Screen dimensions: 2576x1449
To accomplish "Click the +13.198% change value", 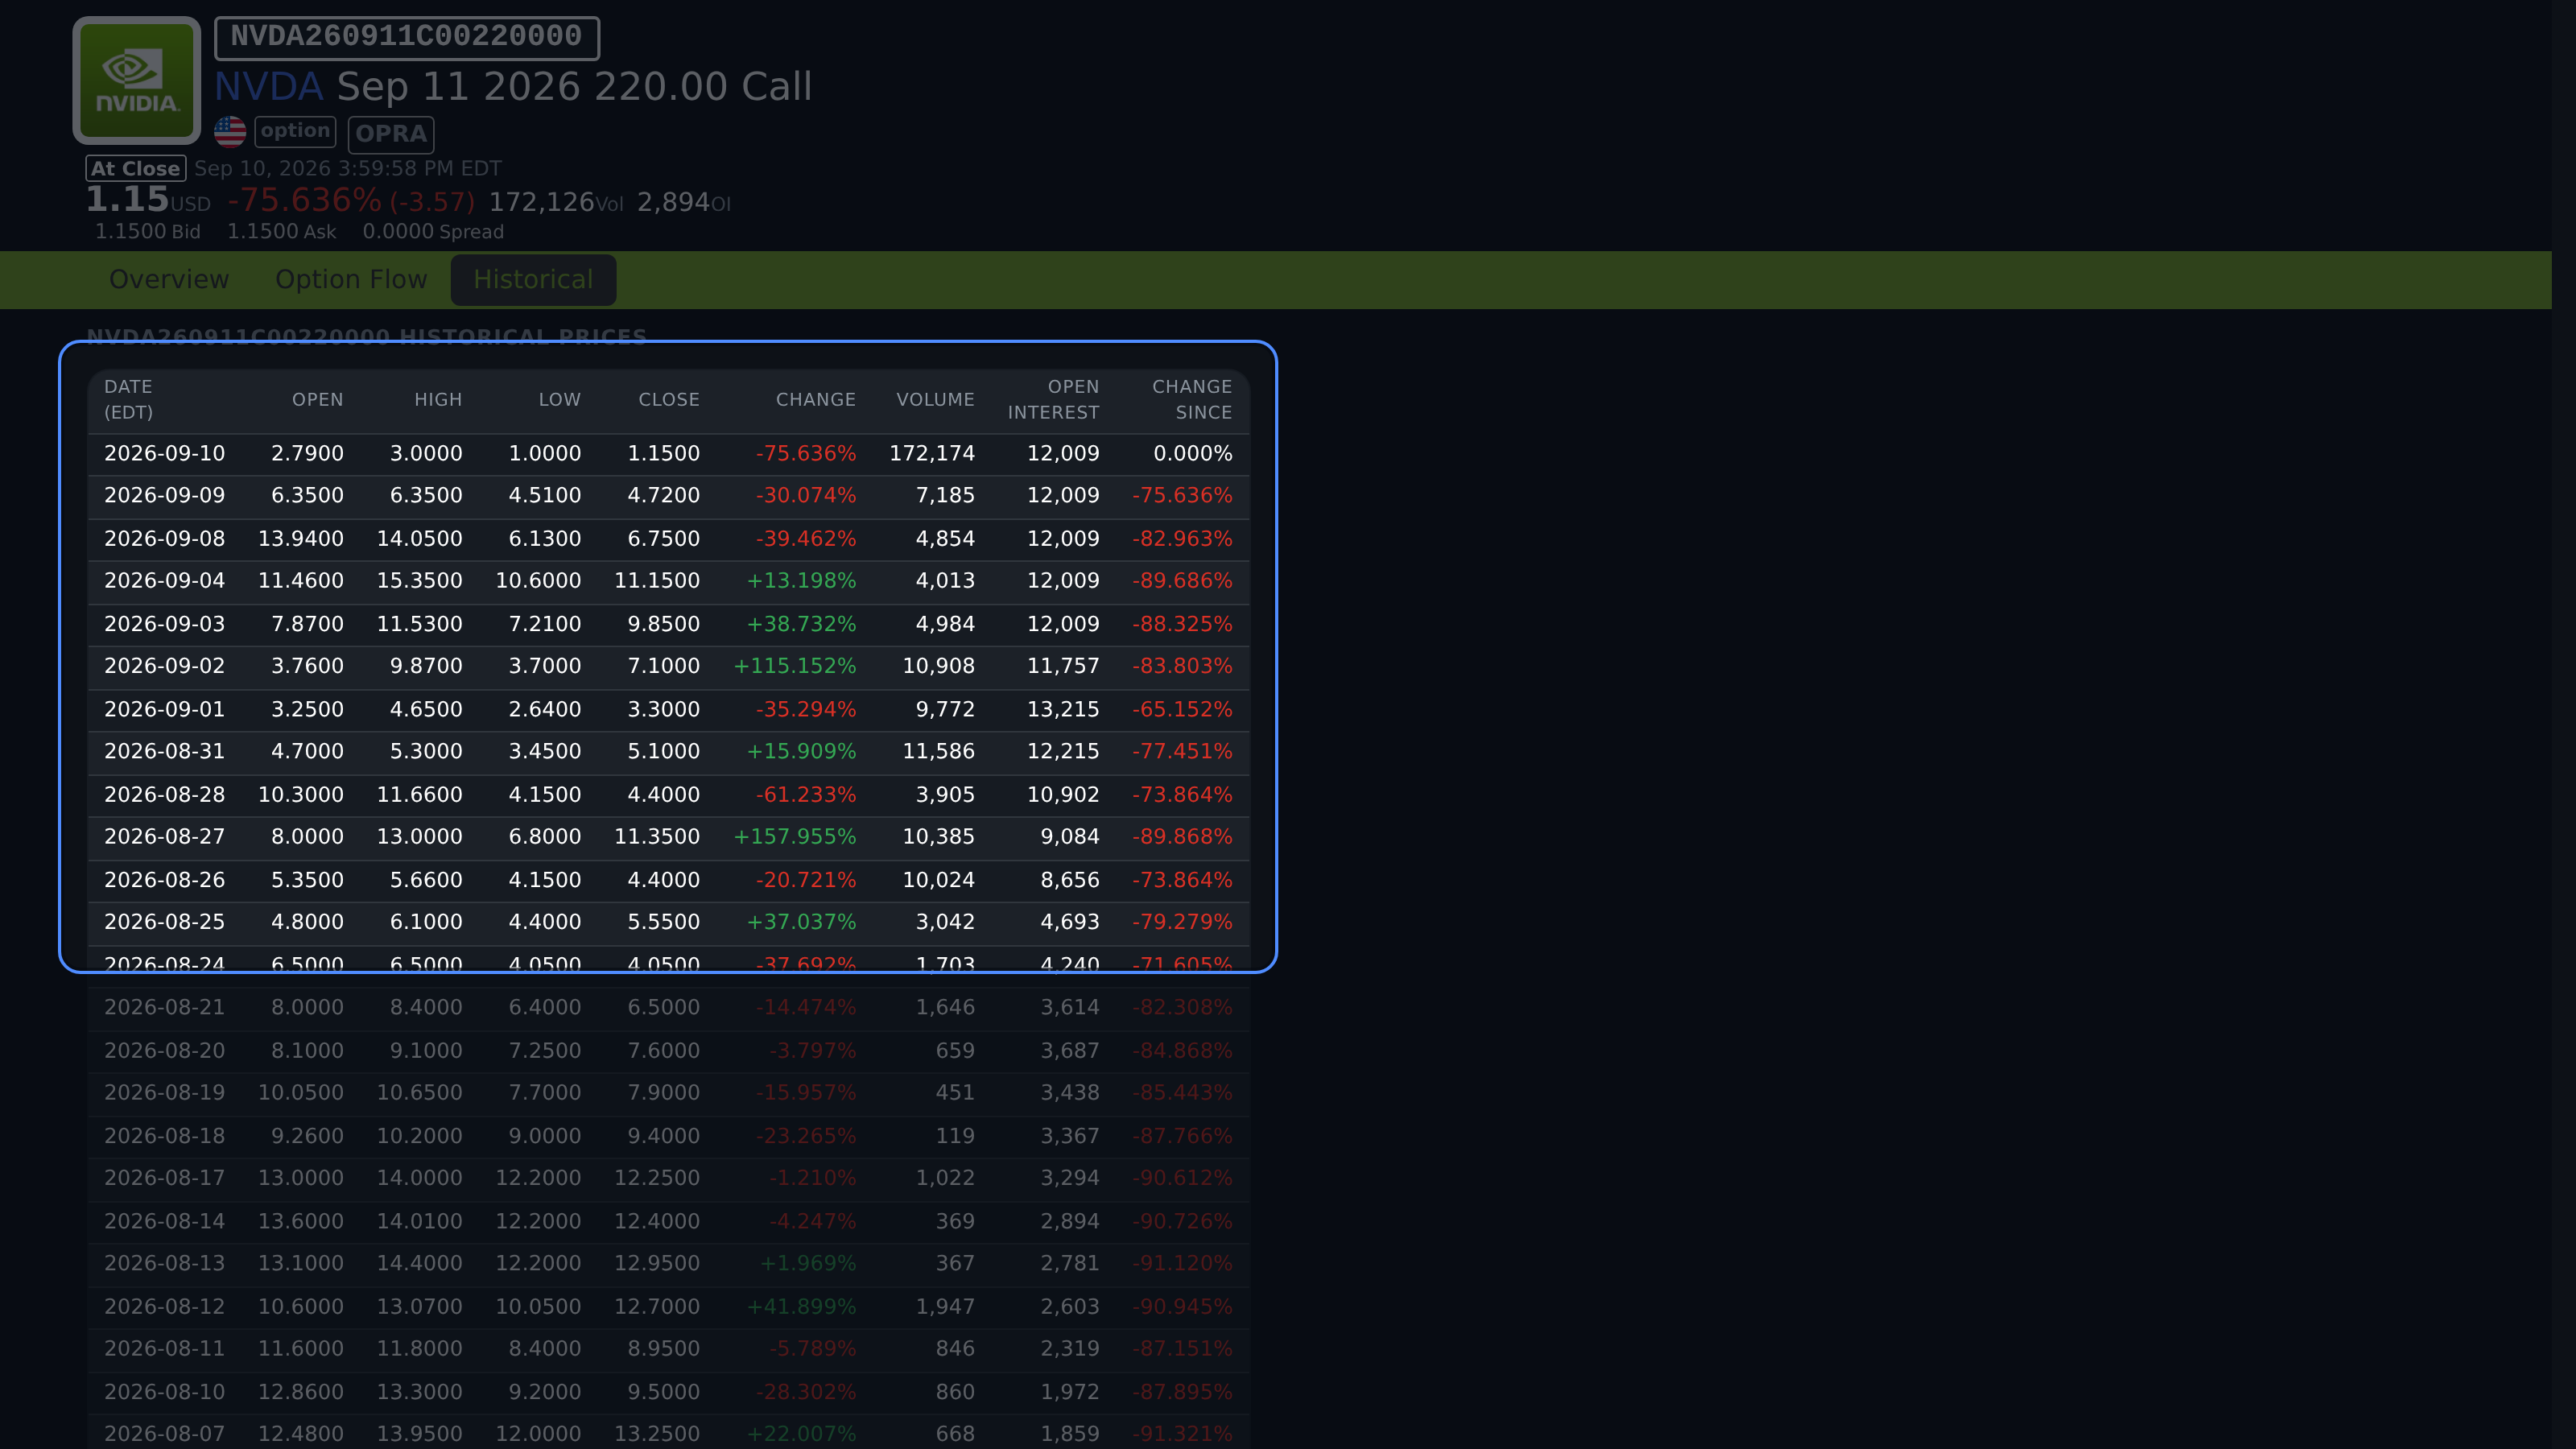I will 801,581.
